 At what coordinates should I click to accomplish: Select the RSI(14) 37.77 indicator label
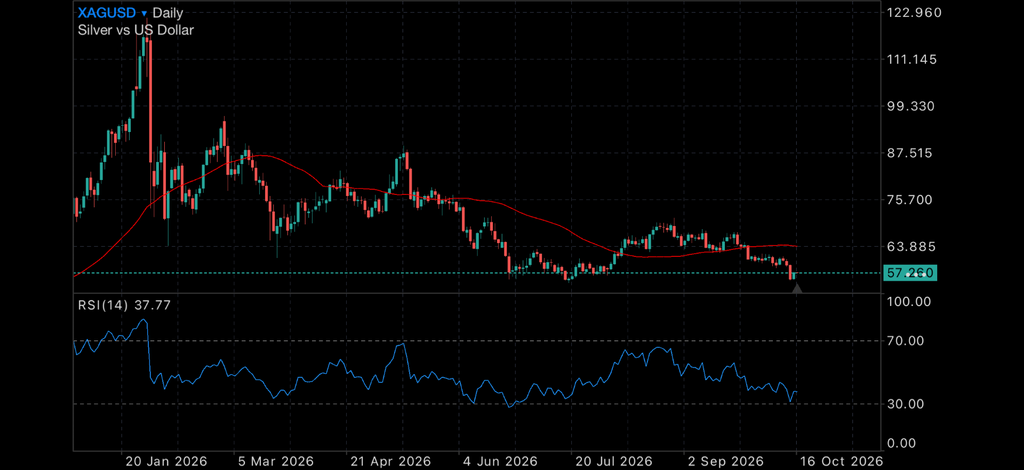click(124, 304)
